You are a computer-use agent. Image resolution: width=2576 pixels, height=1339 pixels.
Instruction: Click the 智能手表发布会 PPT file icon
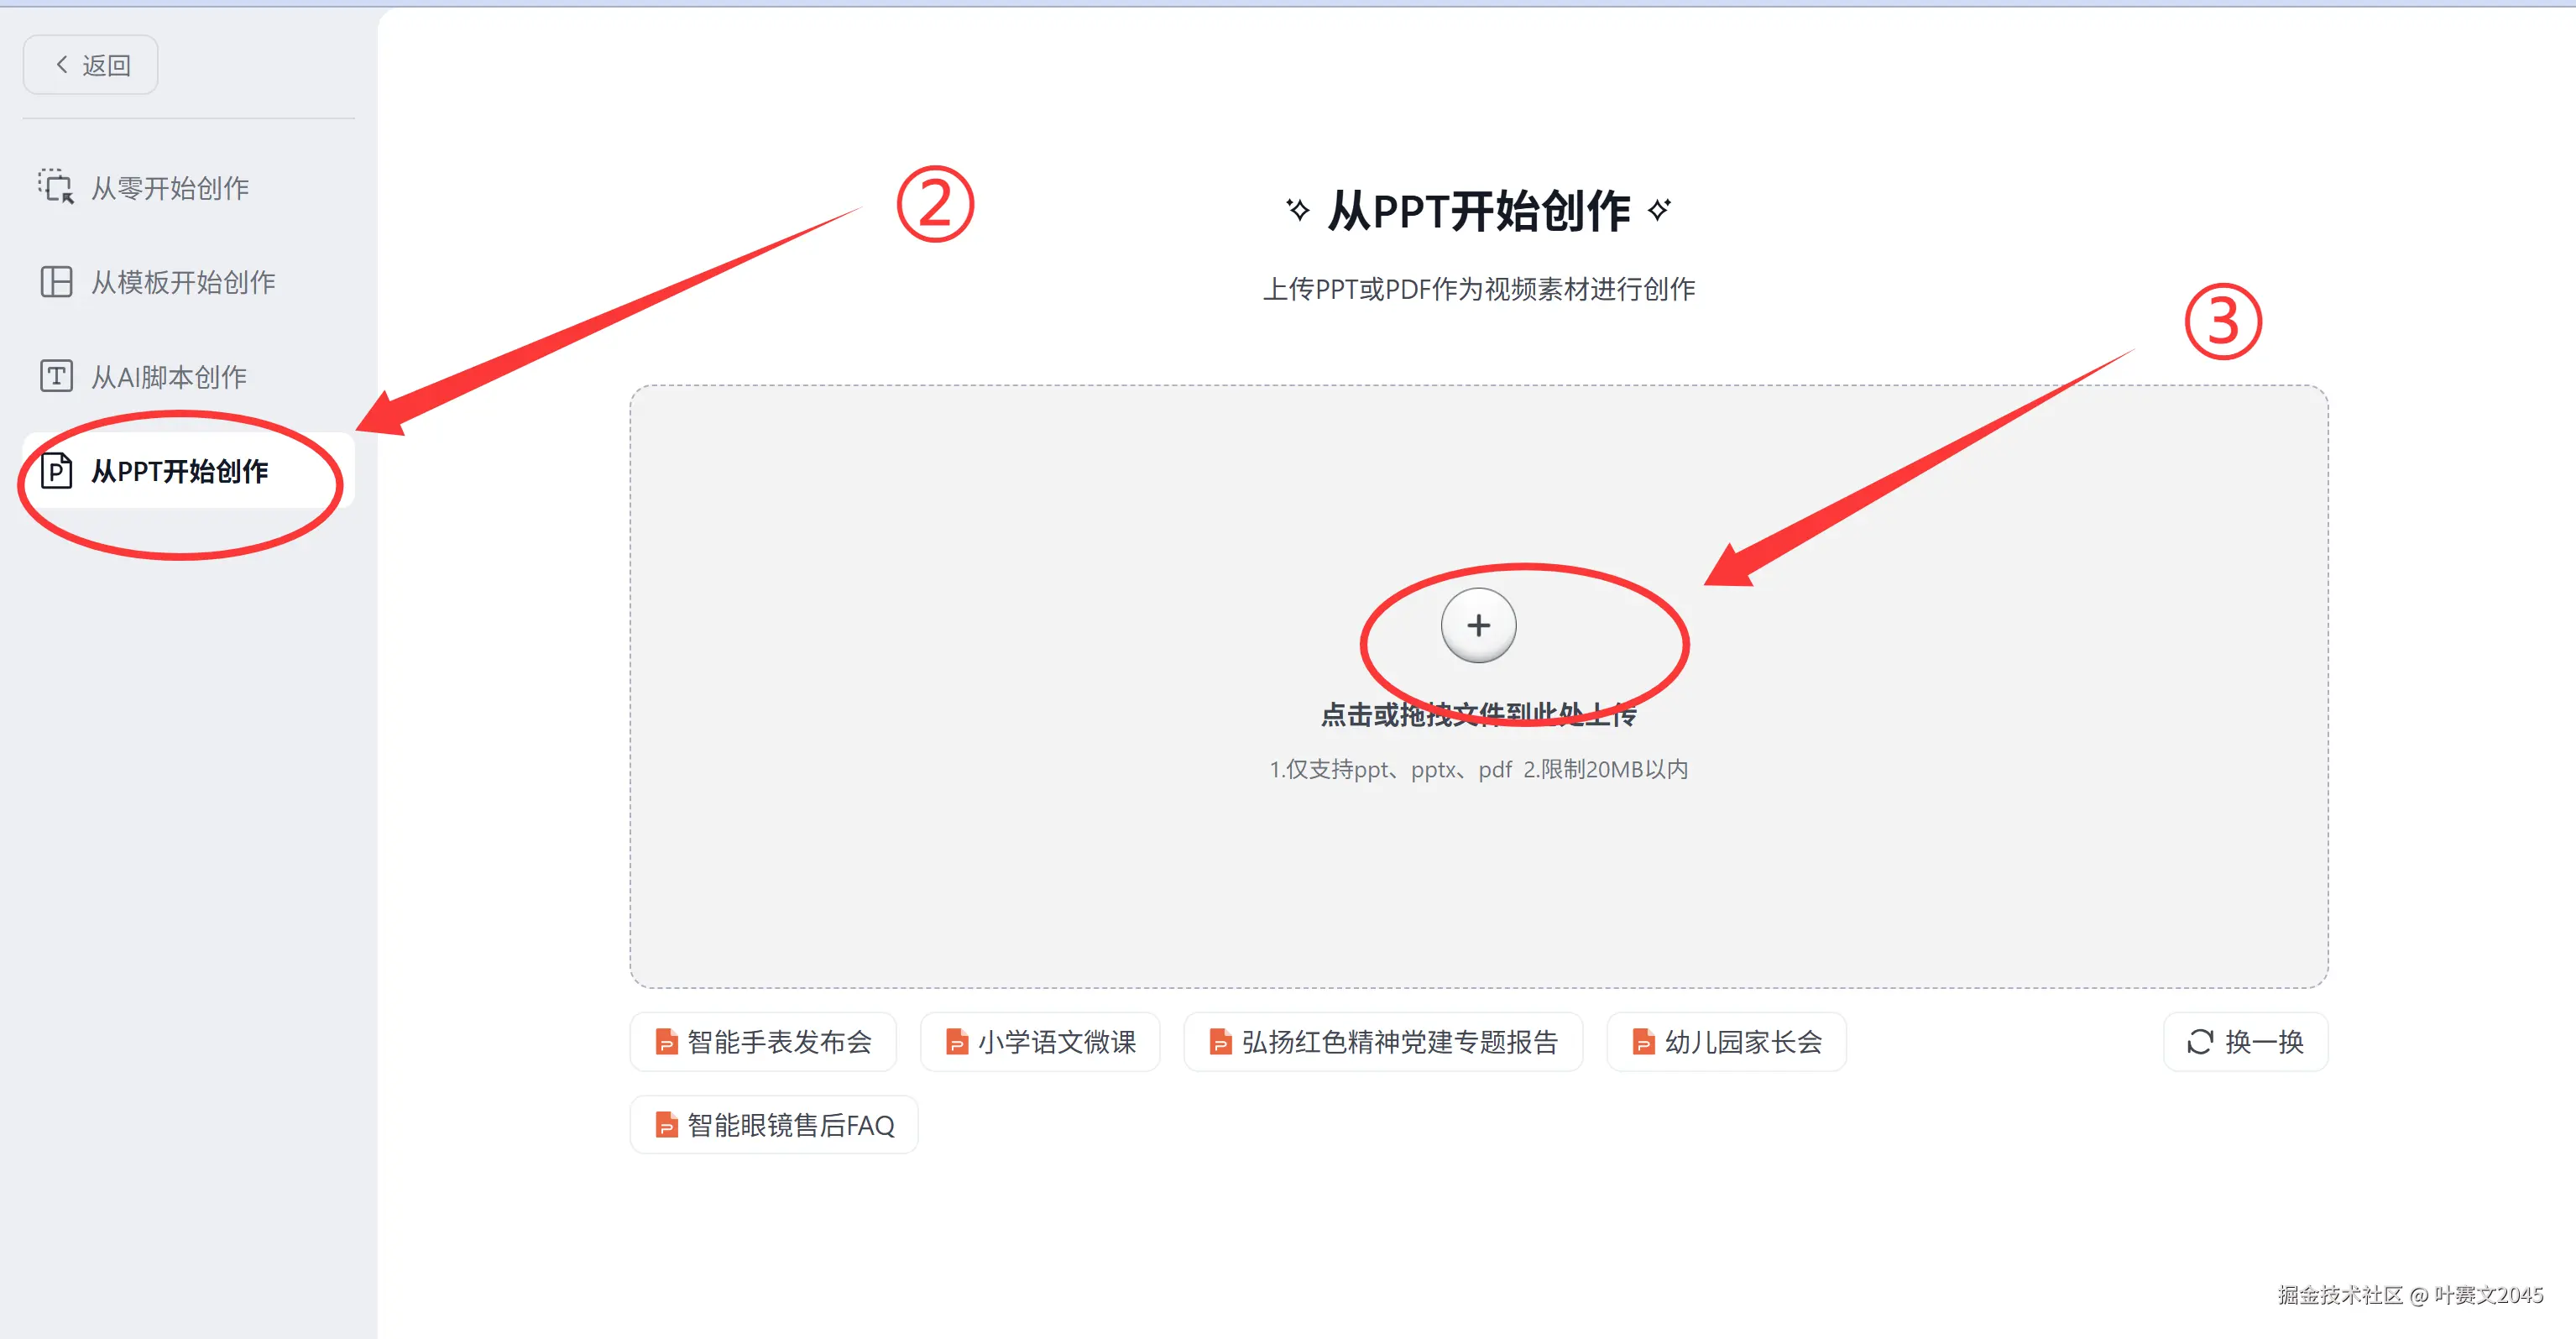point(666,1042)
